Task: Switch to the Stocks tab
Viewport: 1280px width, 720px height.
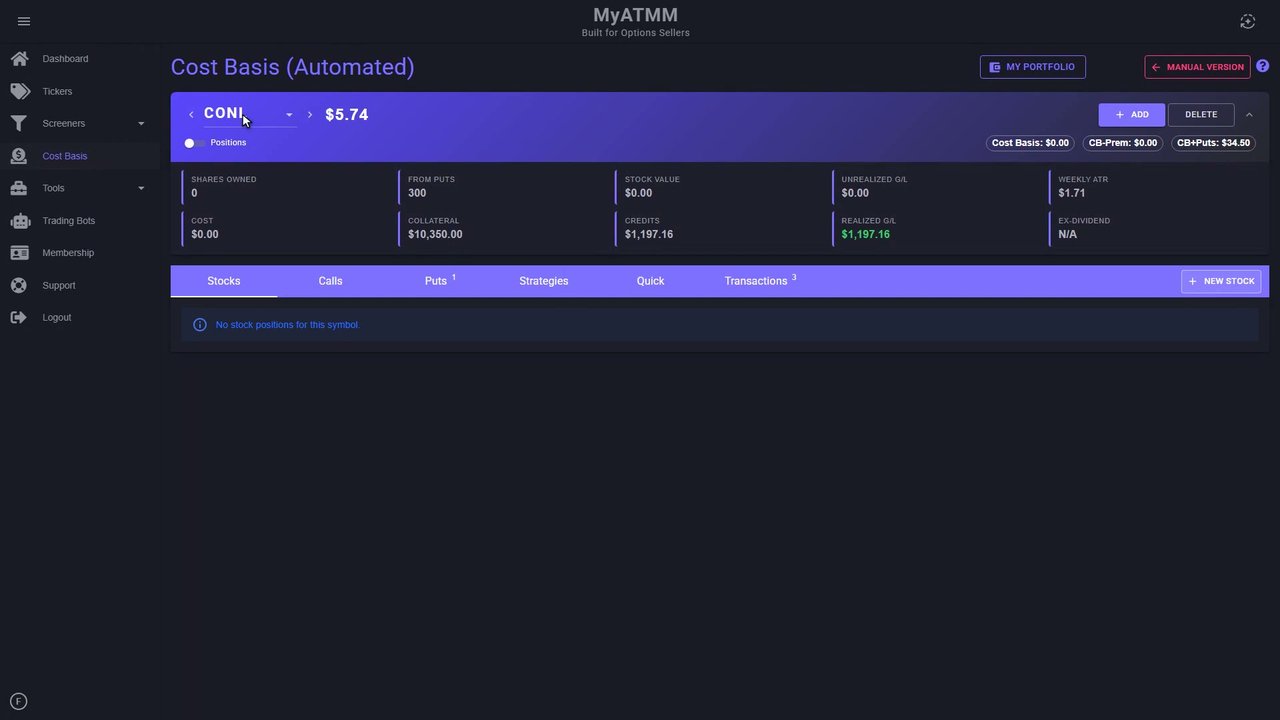Action: 224,281
